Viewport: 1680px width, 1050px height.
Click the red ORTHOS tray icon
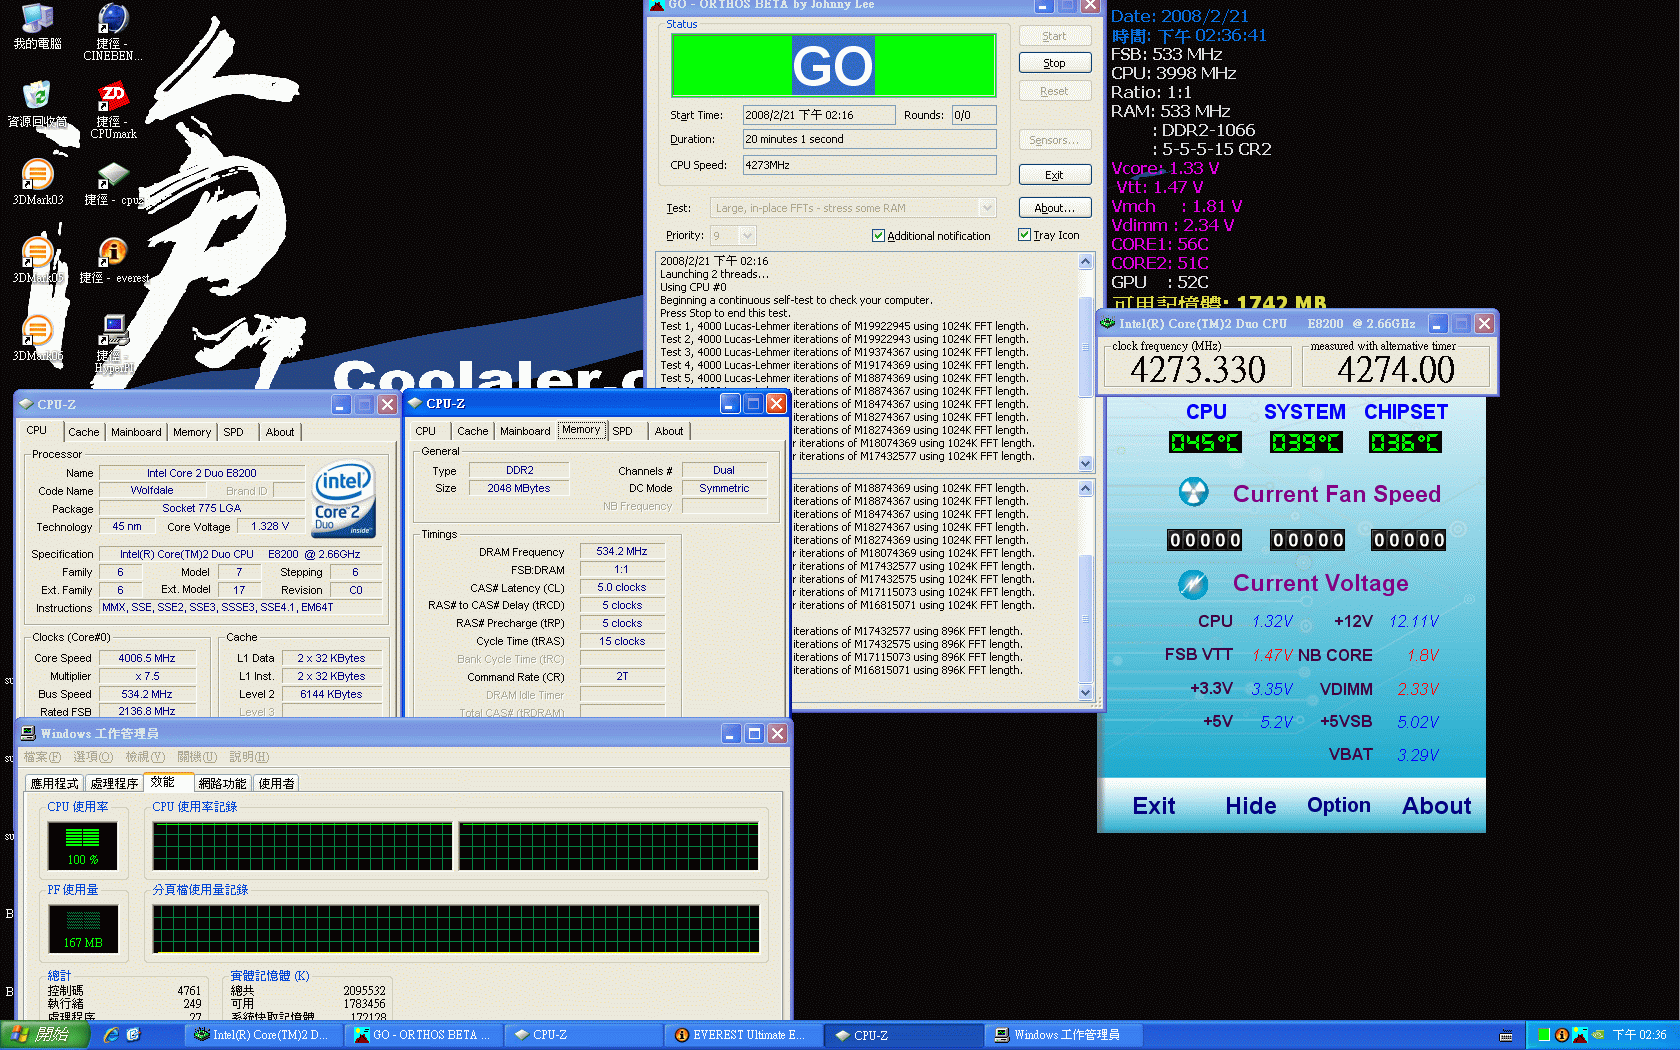pyautogui.click(x=1579, y=1035)
